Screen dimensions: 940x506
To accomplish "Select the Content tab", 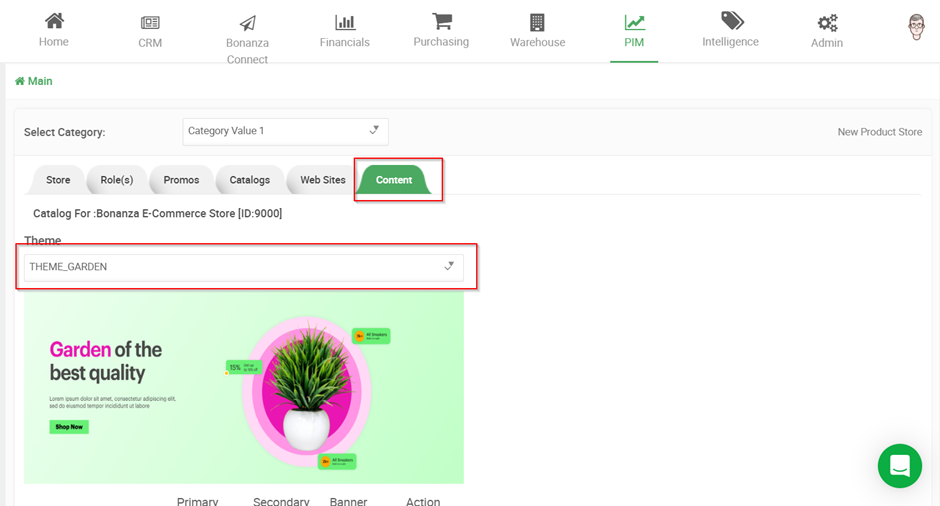I will 394,180.
